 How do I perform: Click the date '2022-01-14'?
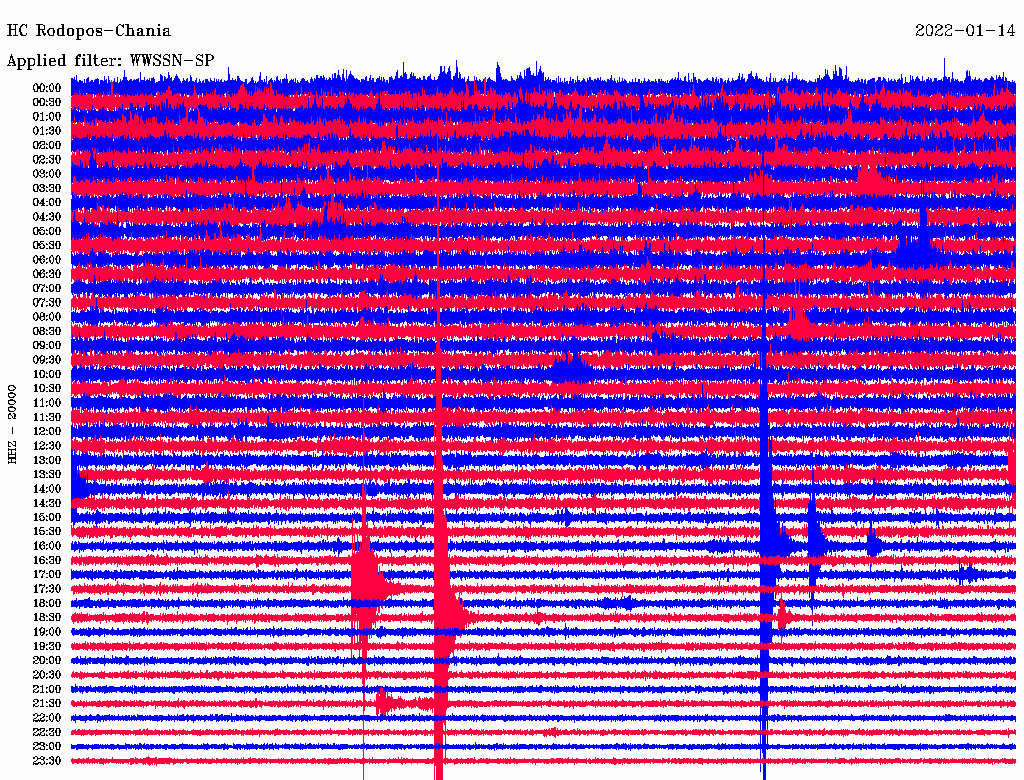[965, 31]
